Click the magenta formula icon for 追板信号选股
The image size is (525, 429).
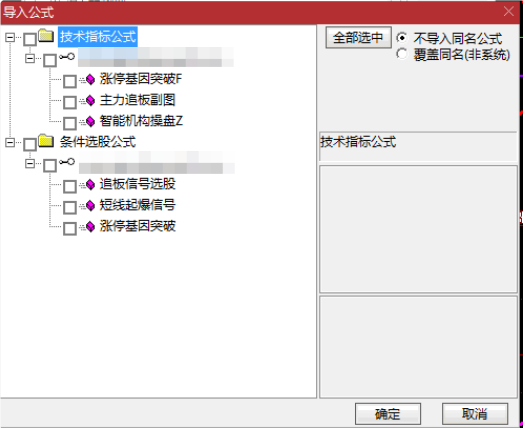coord(90,184)
